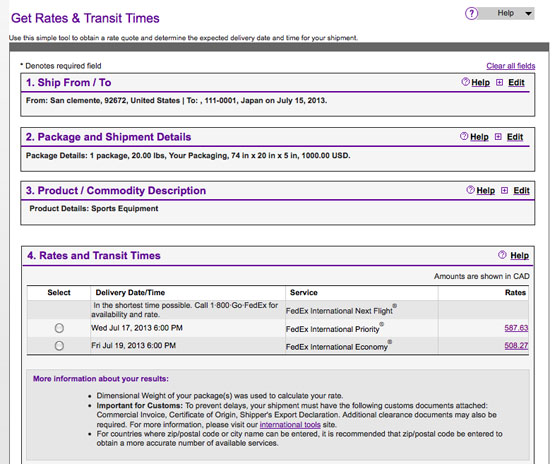Open Help link in Ship From / To
The width and height of the screenshot is (555, 464).
[481, 82]
